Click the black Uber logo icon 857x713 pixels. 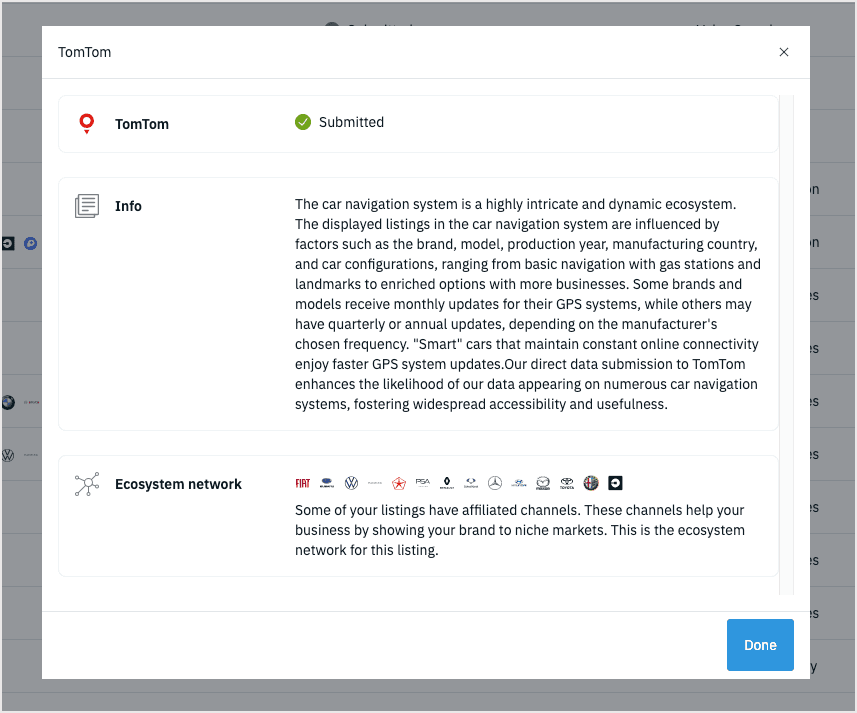pyautogui.click(x=615, y=483)
